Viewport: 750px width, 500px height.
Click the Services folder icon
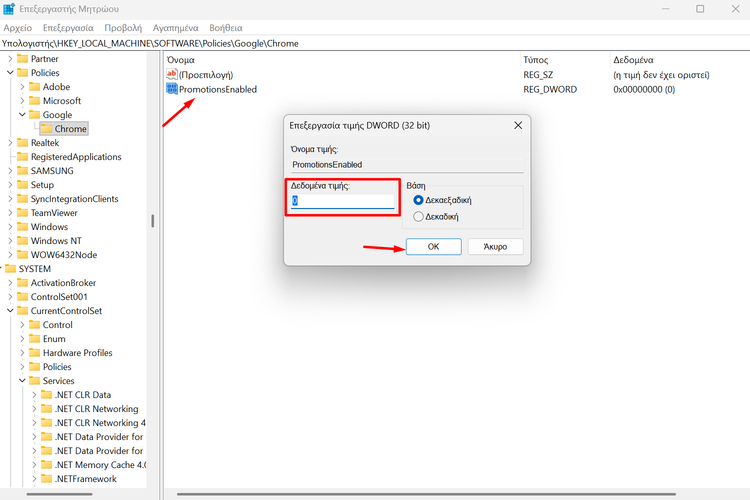click(34, 380)
